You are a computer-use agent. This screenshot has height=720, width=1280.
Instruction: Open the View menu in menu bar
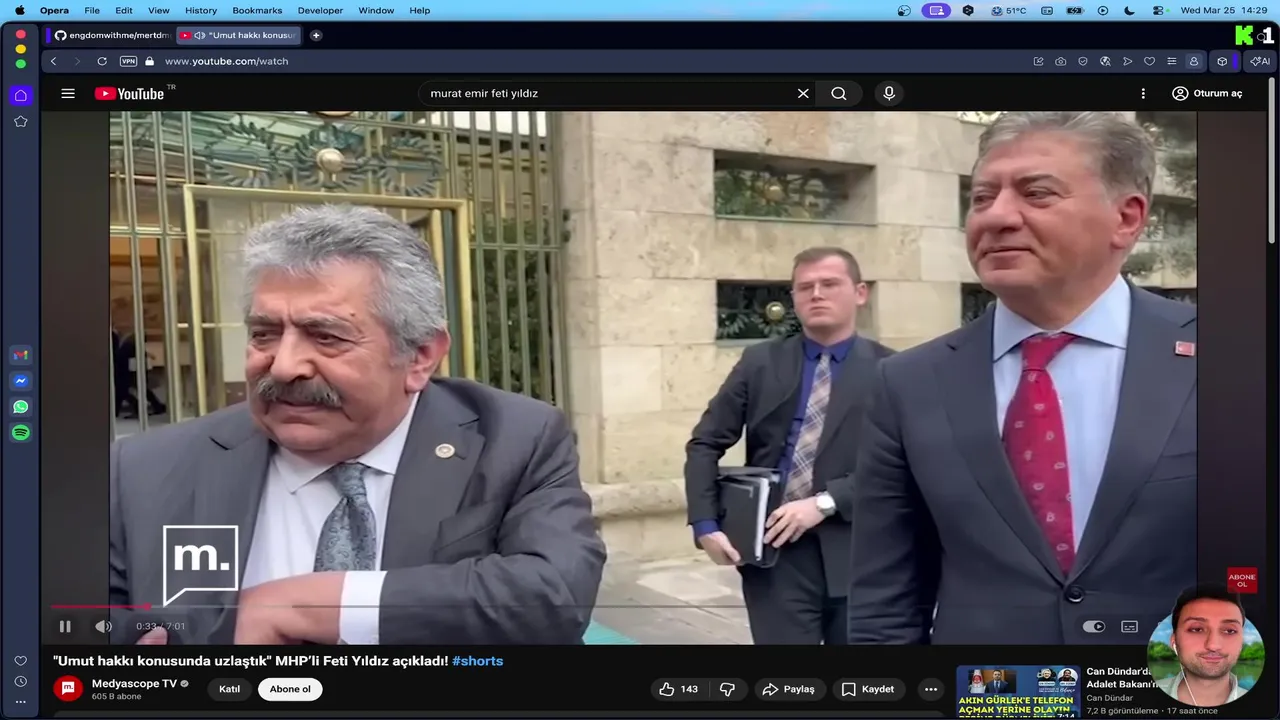(x=158, y=10)
